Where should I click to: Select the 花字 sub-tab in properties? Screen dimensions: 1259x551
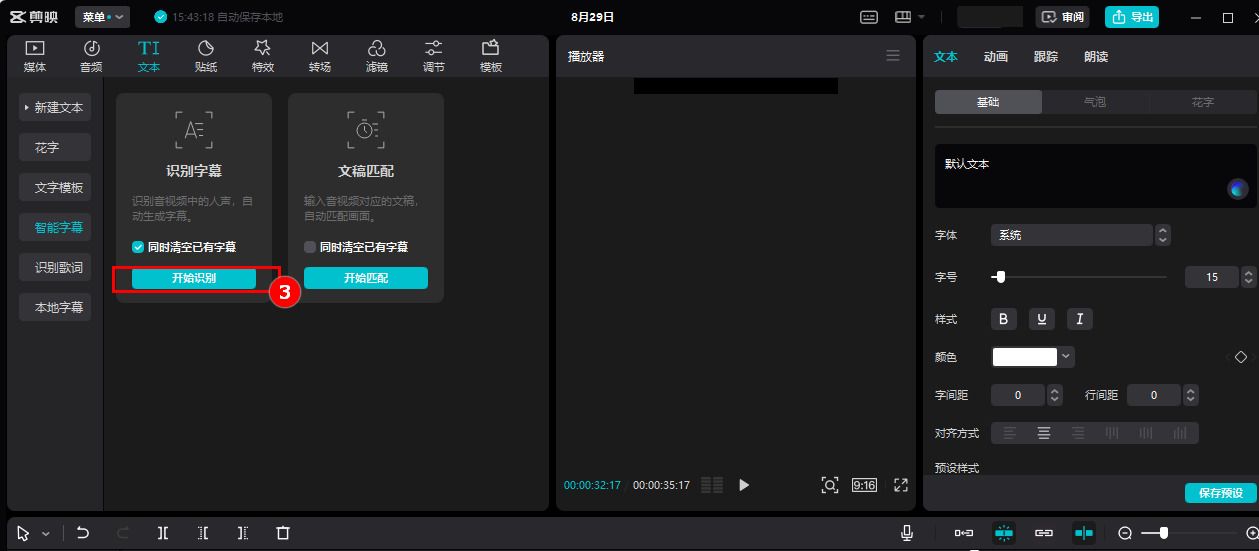coord(1203,102)
